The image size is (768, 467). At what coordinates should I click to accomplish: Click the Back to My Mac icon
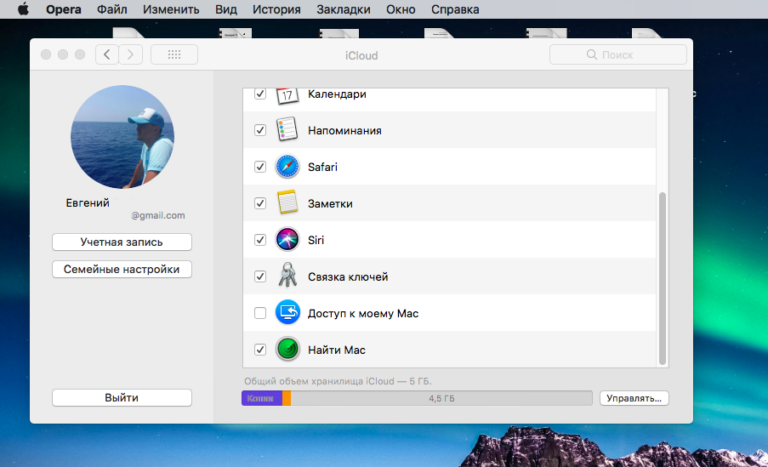pyautogui.click(x=288, y=313)
